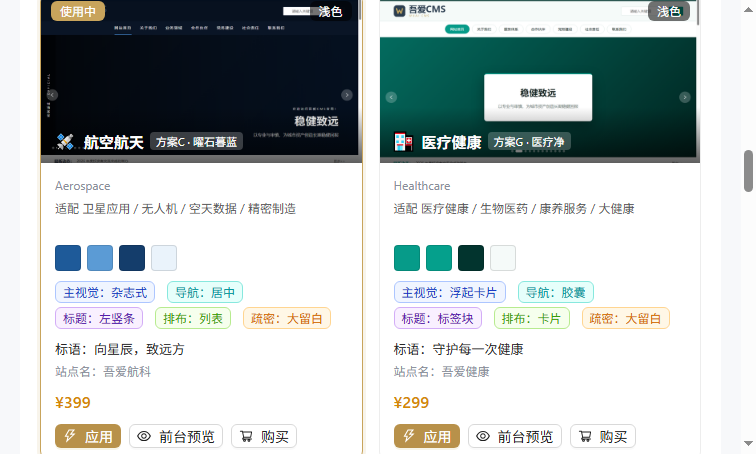This screenshot has height=454, width=756.
Task: Click 标语：向星辰，致远方 text
Action: pos(120,349)
